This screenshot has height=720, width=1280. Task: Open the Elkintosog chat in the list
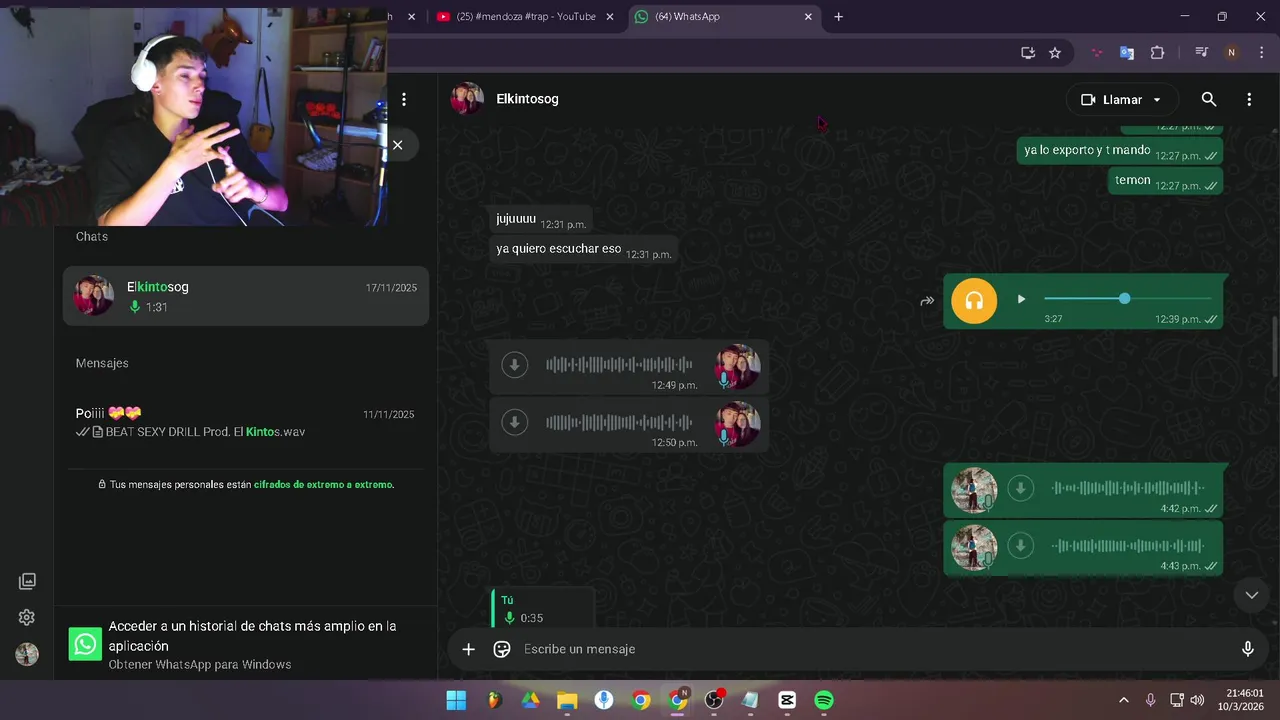click(246, 296)
